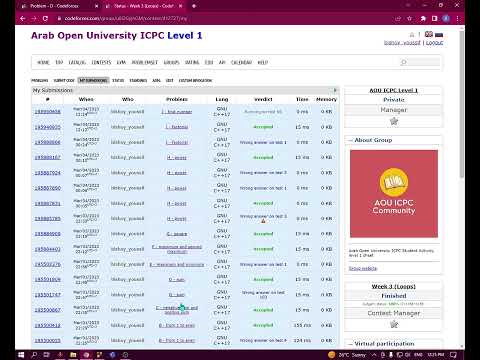Screen dimensions: 480x360
Task: Go to the STATUS contest tab
Action: (118, 80)
